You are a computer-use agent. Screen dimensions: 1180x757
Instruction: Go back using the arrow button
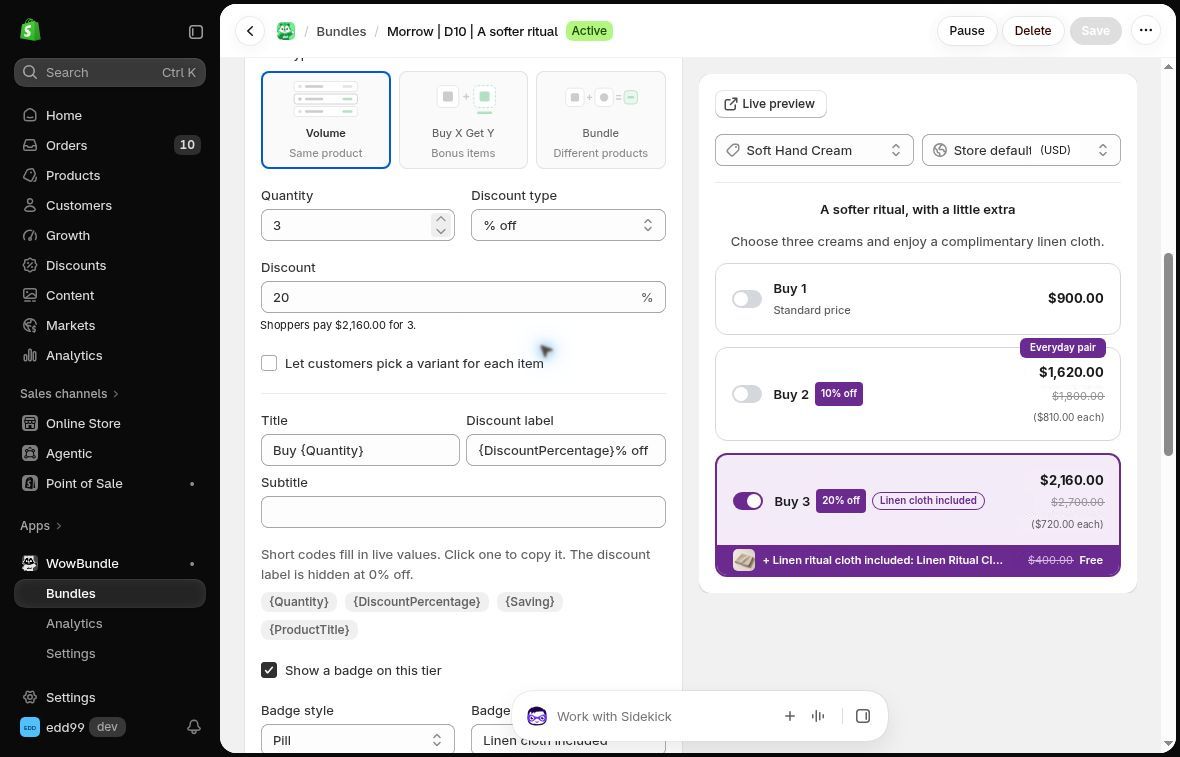(x=250, y=31)
